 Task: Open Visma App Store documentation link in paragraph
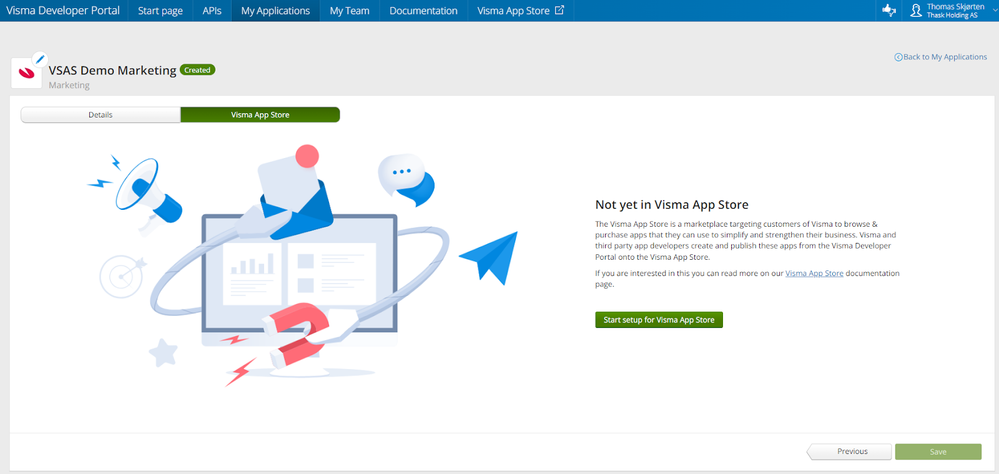pos(814,273)
